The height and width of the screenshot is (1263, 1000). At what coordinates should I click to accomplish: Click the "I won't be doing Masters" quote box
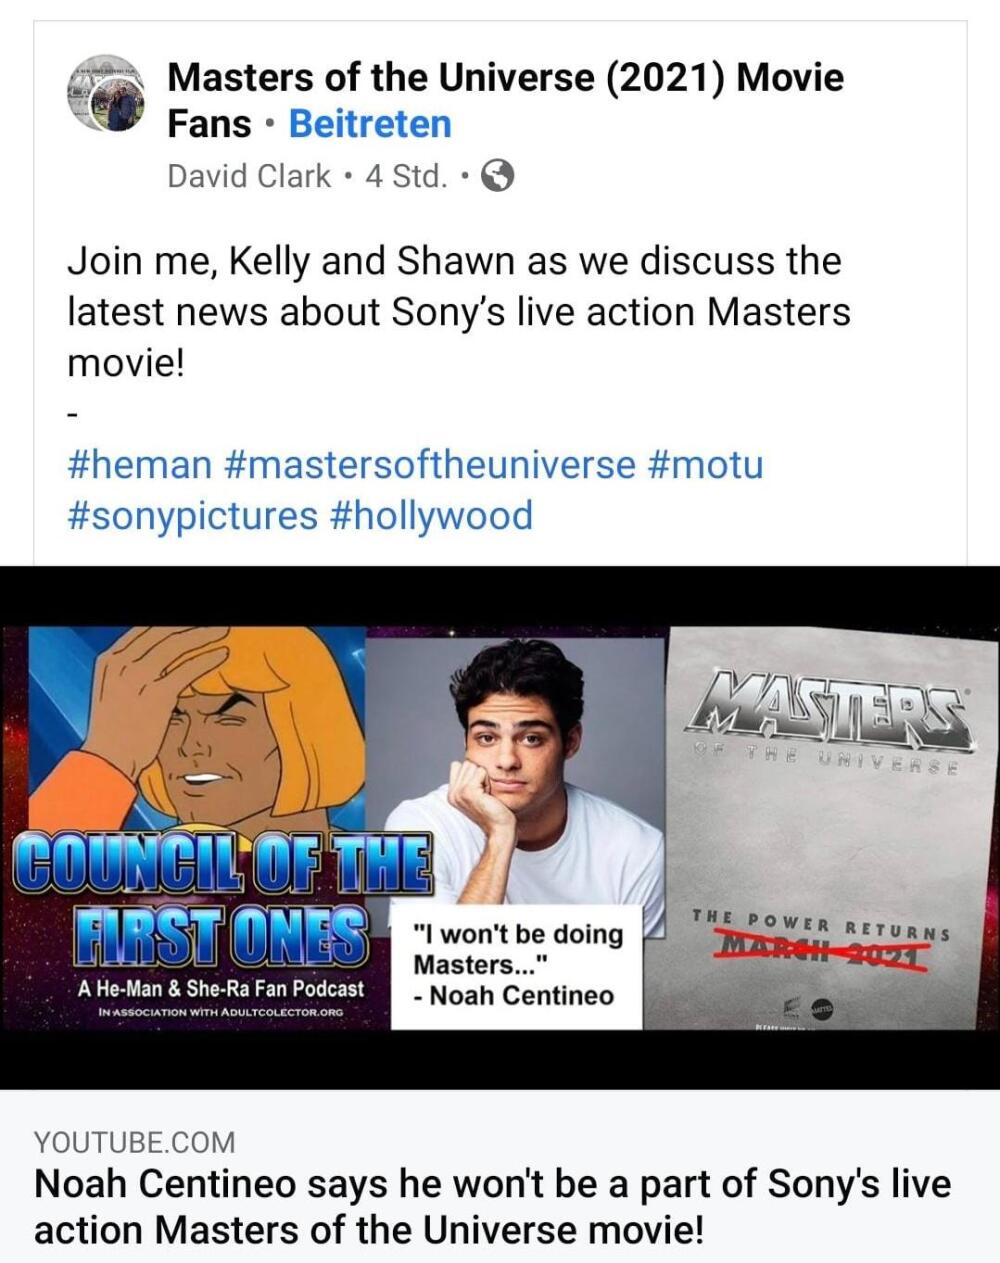pyautogui.click(x=516, y=966)
